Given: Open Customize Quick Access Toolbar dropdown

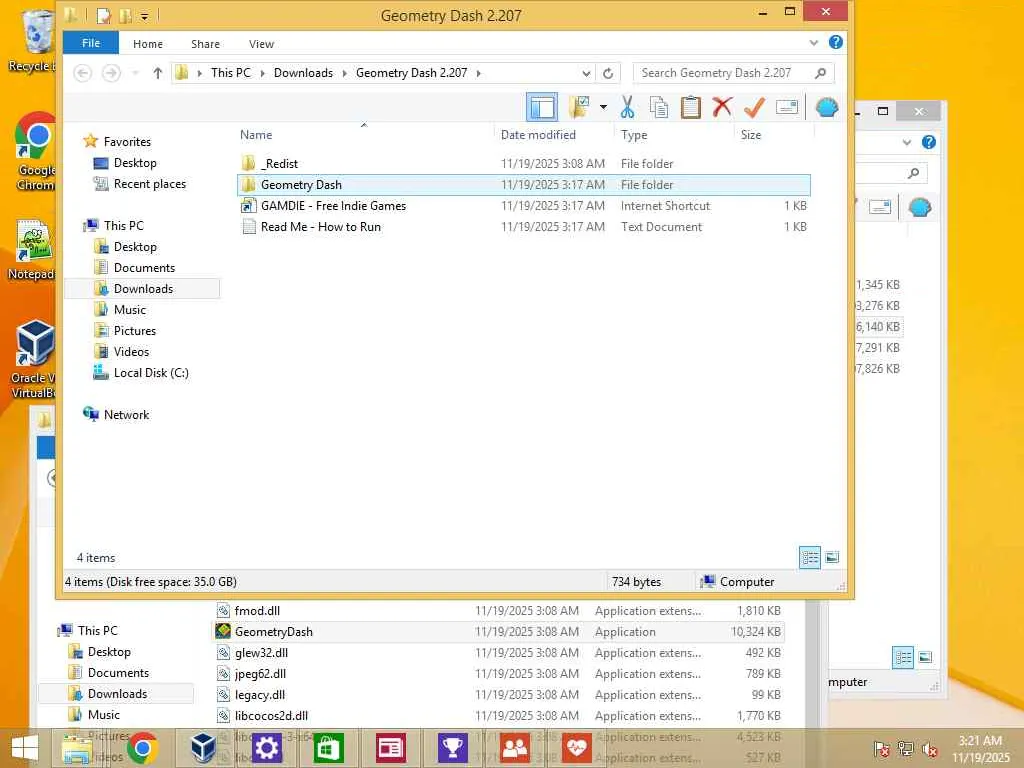Looking at the screenshot, I should (x=144, y=16).
